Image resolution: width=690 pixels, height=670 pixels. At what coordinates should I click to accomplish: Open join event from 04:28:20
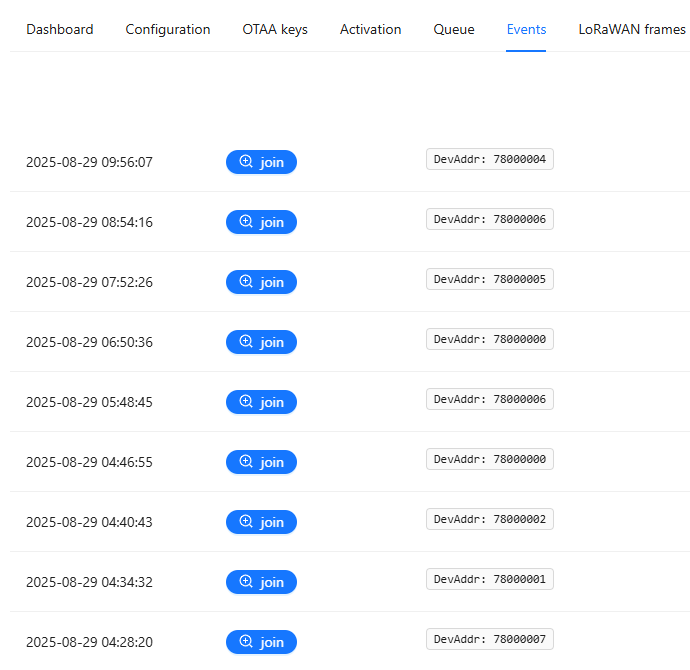261,642
